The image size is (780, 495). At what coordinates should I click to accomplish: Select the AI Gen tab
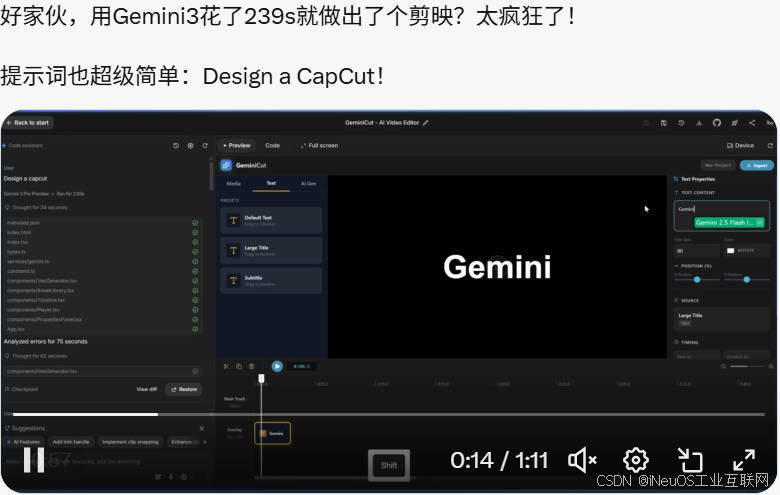308,184
